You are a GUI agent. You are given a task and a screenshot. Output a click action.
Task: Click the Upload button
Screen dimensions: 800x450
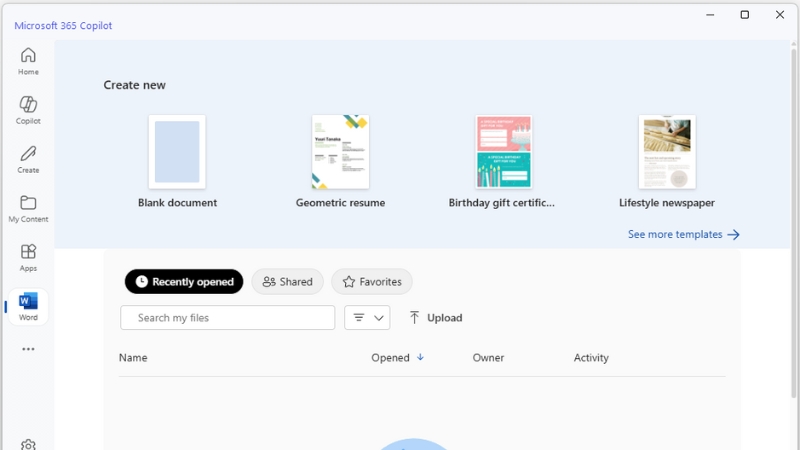click(436, 318)
